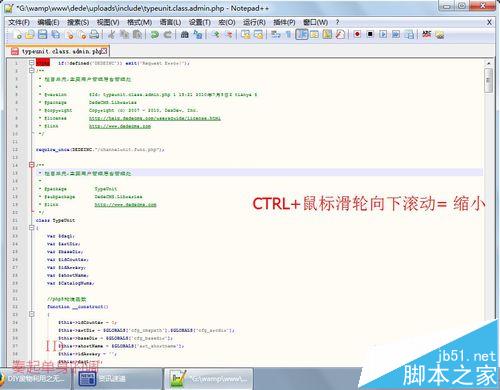Play back the recorded macro
500x390 pixels.
click(x=383, y=34)
